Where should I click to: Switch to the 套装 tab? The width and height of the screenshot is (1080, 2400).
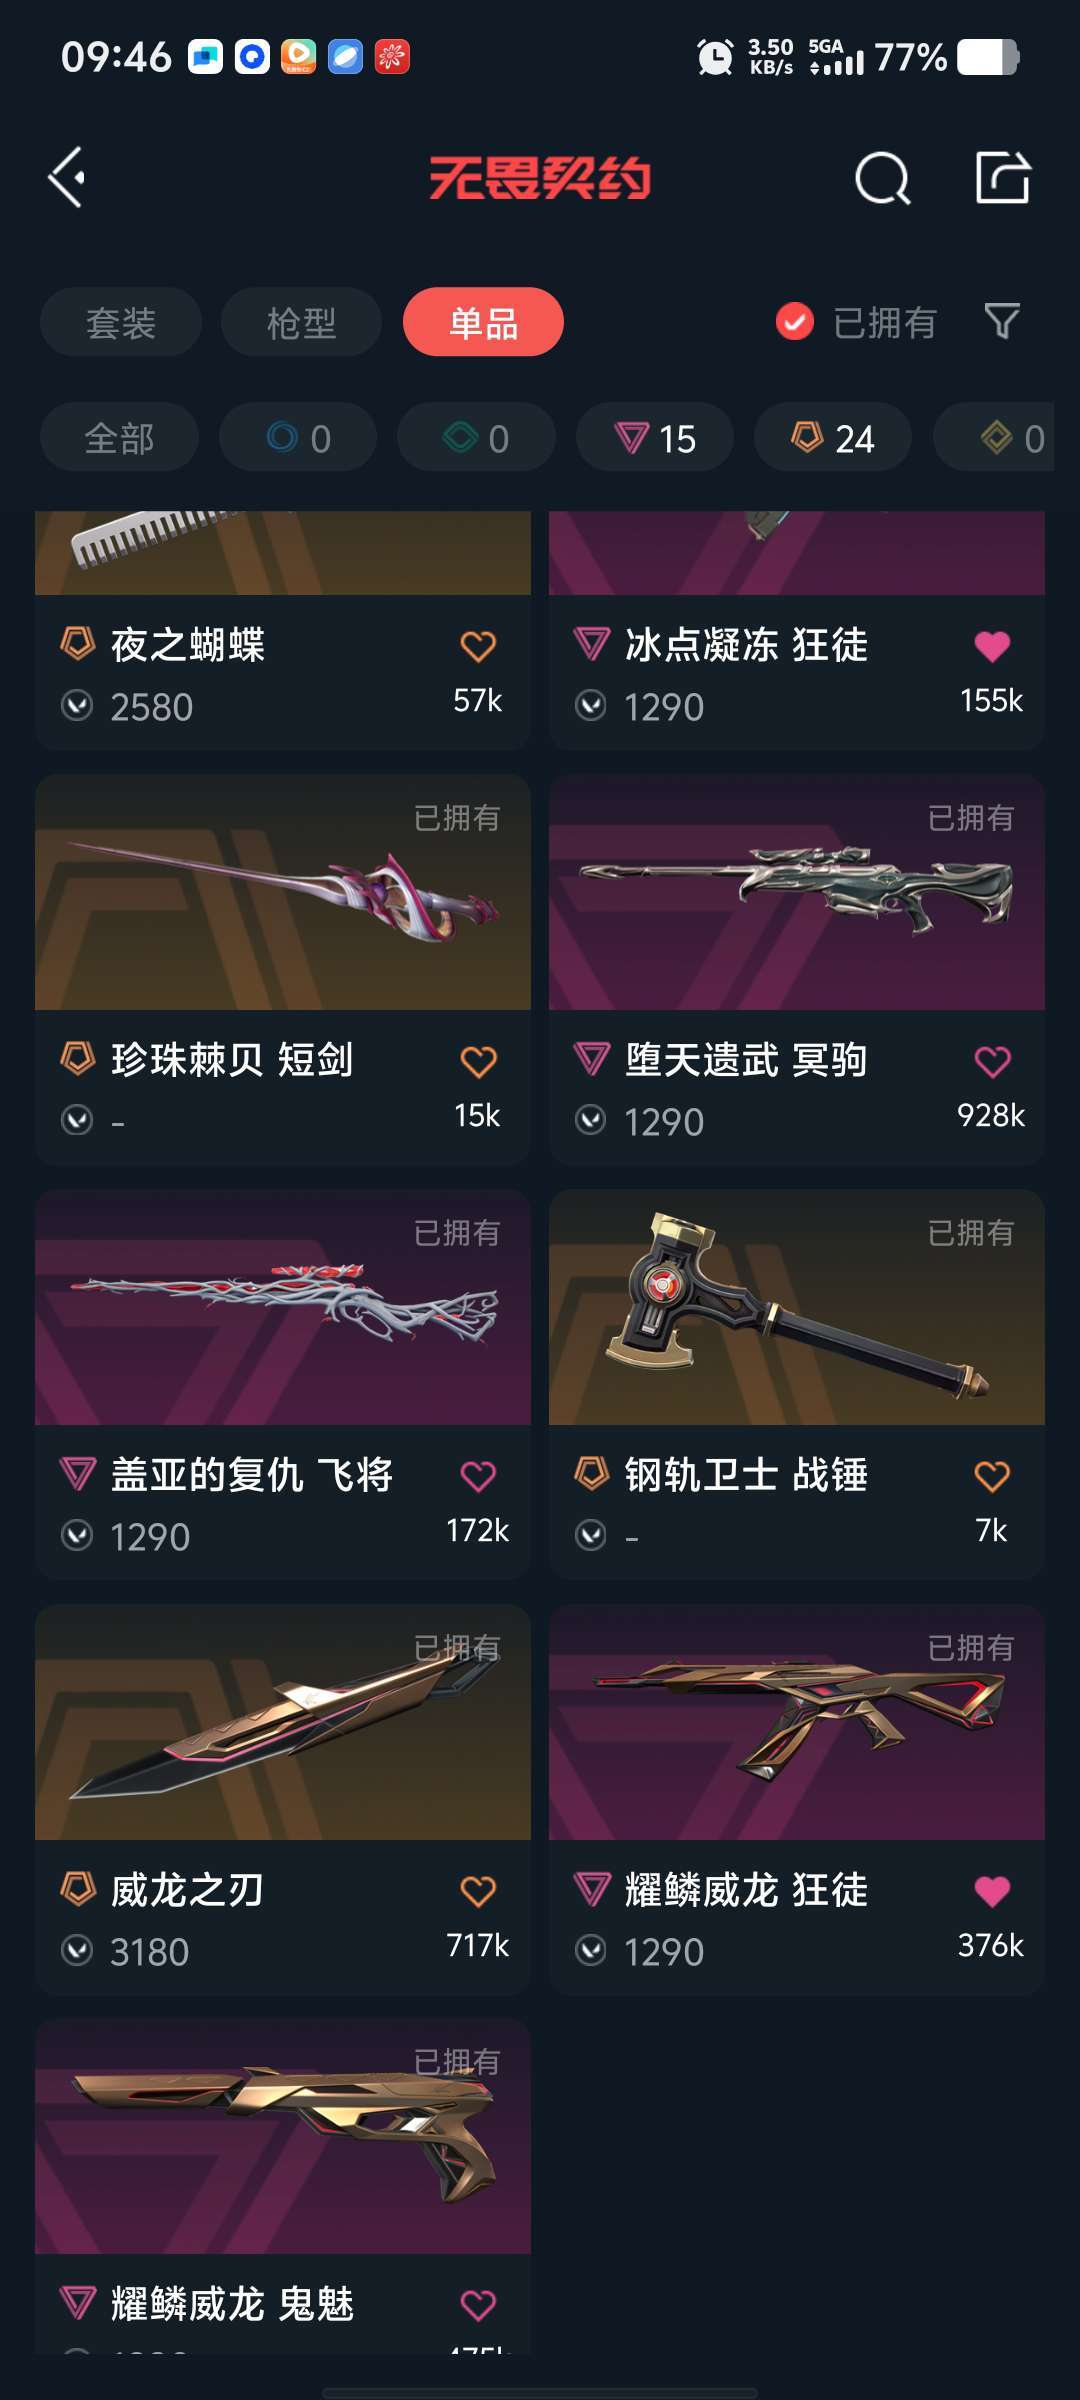click(121, 322)
